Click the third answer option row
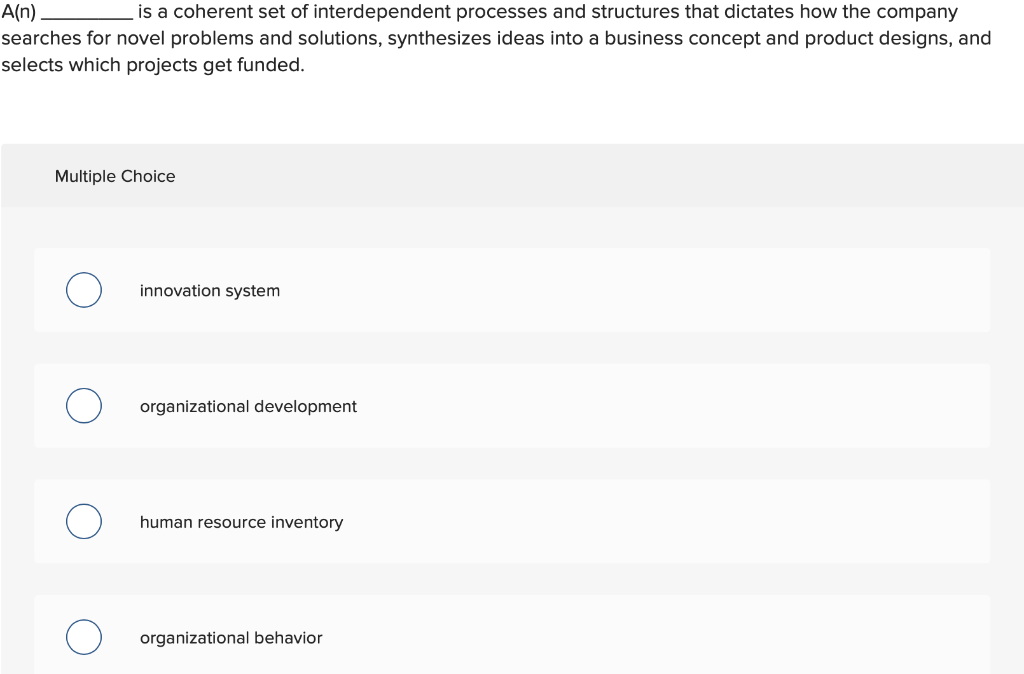Image resolution: width=1024 pixels, height=674 pixels. 512,521
